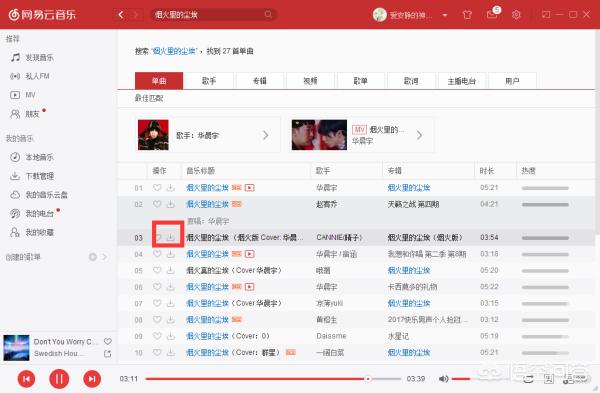
Task: Open song title link in row 07
Action: pos(207,303)
